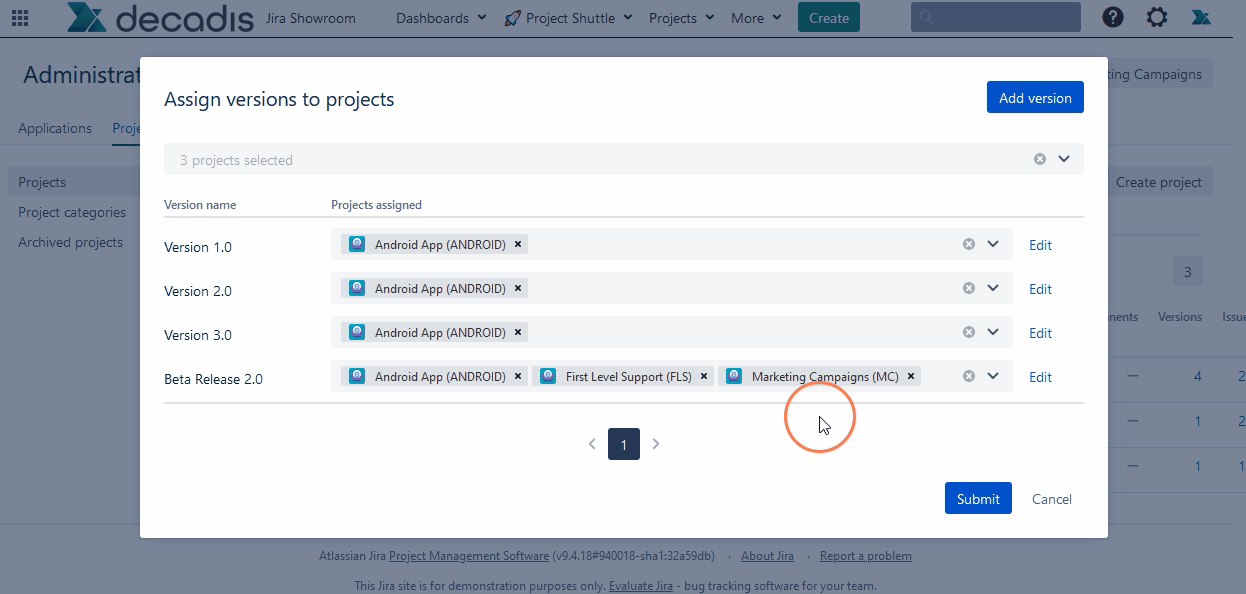Expand the Beta Release 2.0 projects dropdown
This screenshot has height=594, width=1246.
993,377
